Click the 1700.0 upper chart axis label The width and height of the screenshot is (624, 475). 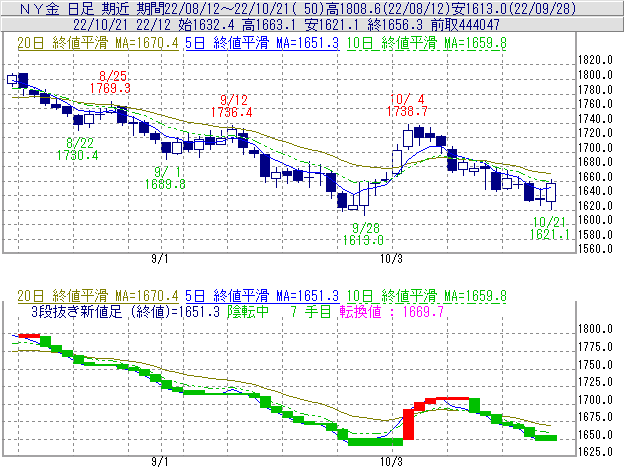pyautogui.click(x=595, y=148)
